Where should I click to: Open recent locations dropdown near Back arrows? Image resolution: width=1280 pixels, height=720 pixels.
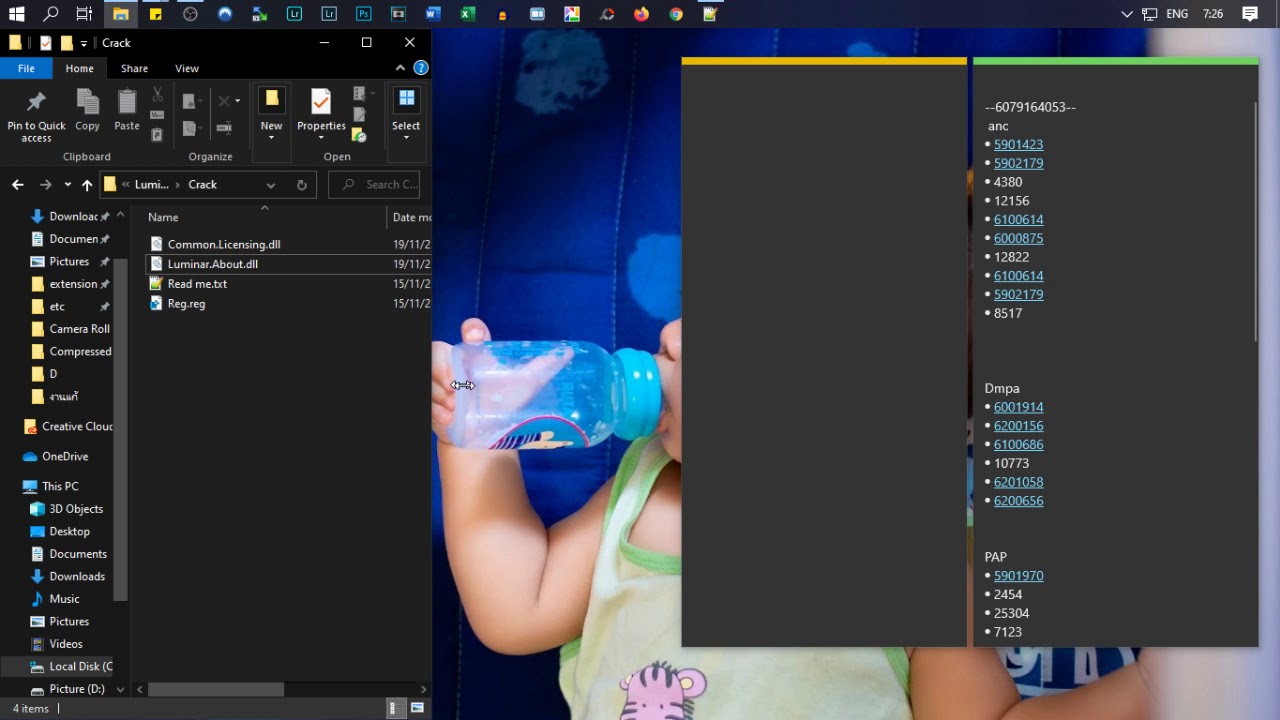click(67, 184)
